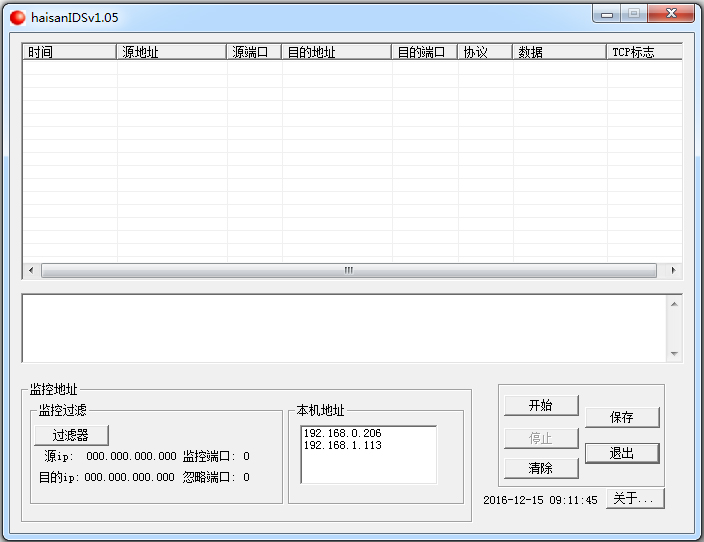
Task: Click the 开始 (Start) button
Action: tap(540, 405)
